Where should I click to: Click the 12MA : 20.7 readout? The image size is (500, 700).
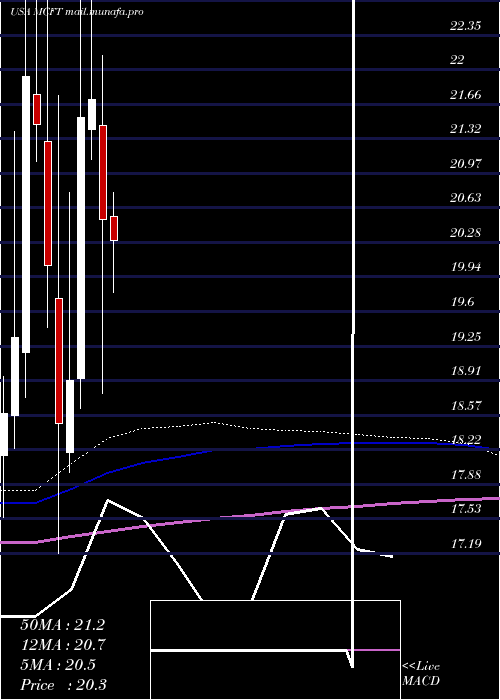click(62, 645)
